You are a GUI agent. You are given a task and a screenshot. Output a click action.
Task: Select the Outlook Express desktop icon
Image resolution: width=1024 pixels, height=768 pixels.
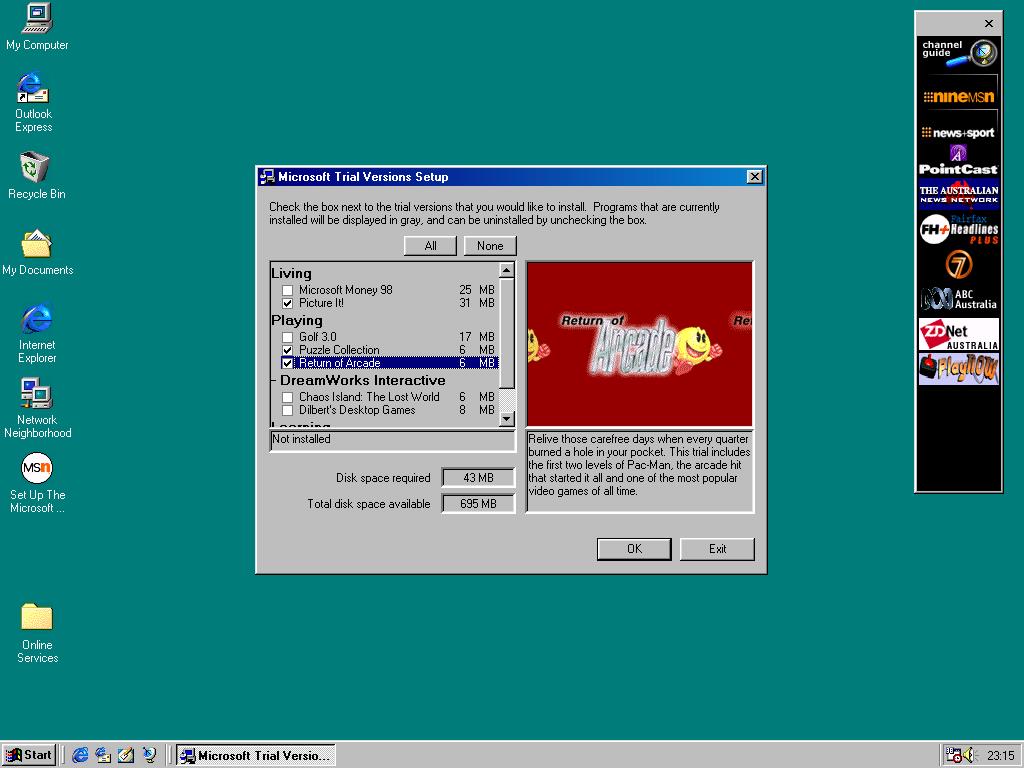coord(33,103)
